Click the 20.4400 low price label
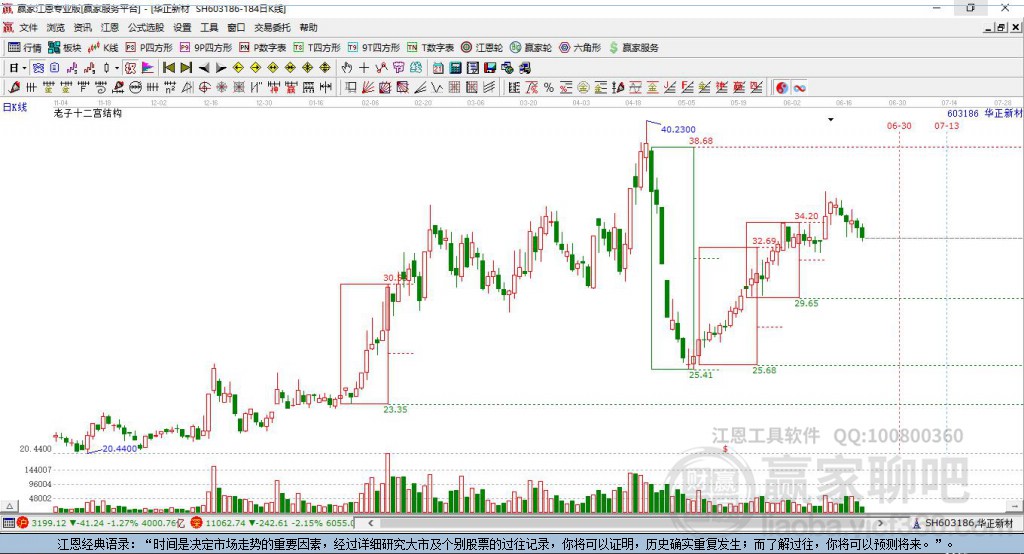 pyautogui.click(x=120, y=448)
